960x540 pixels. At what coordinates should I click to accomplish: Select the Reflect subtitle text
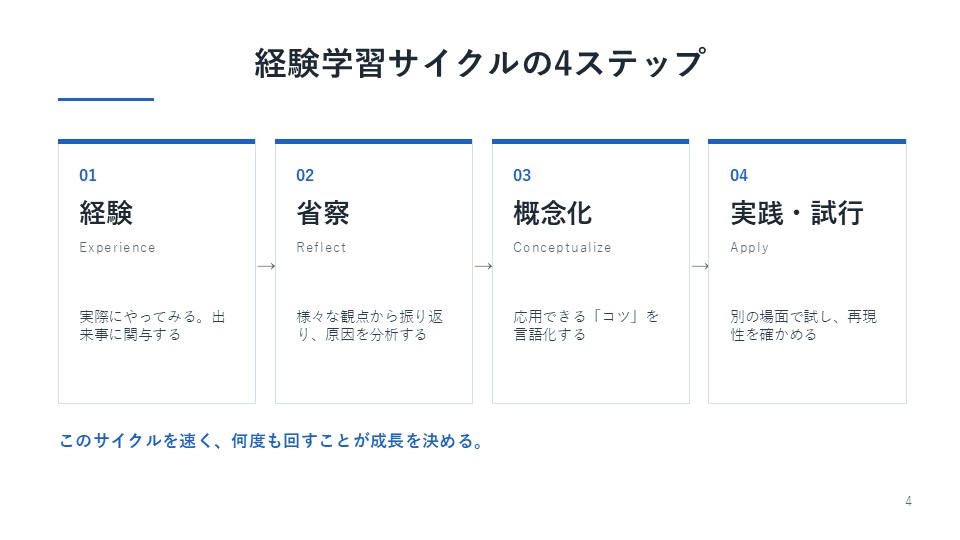321,247
